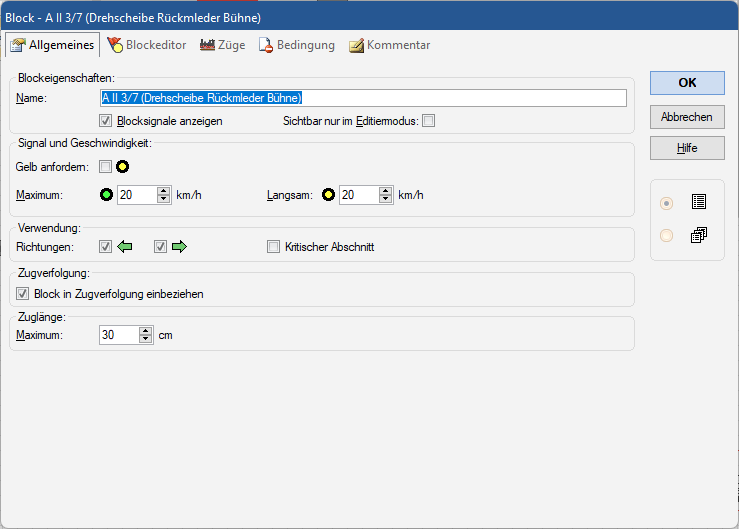This screenshot has height=529, width=739.
Task: Open the Kommentar tab
Action: click(x=389, y=45)
